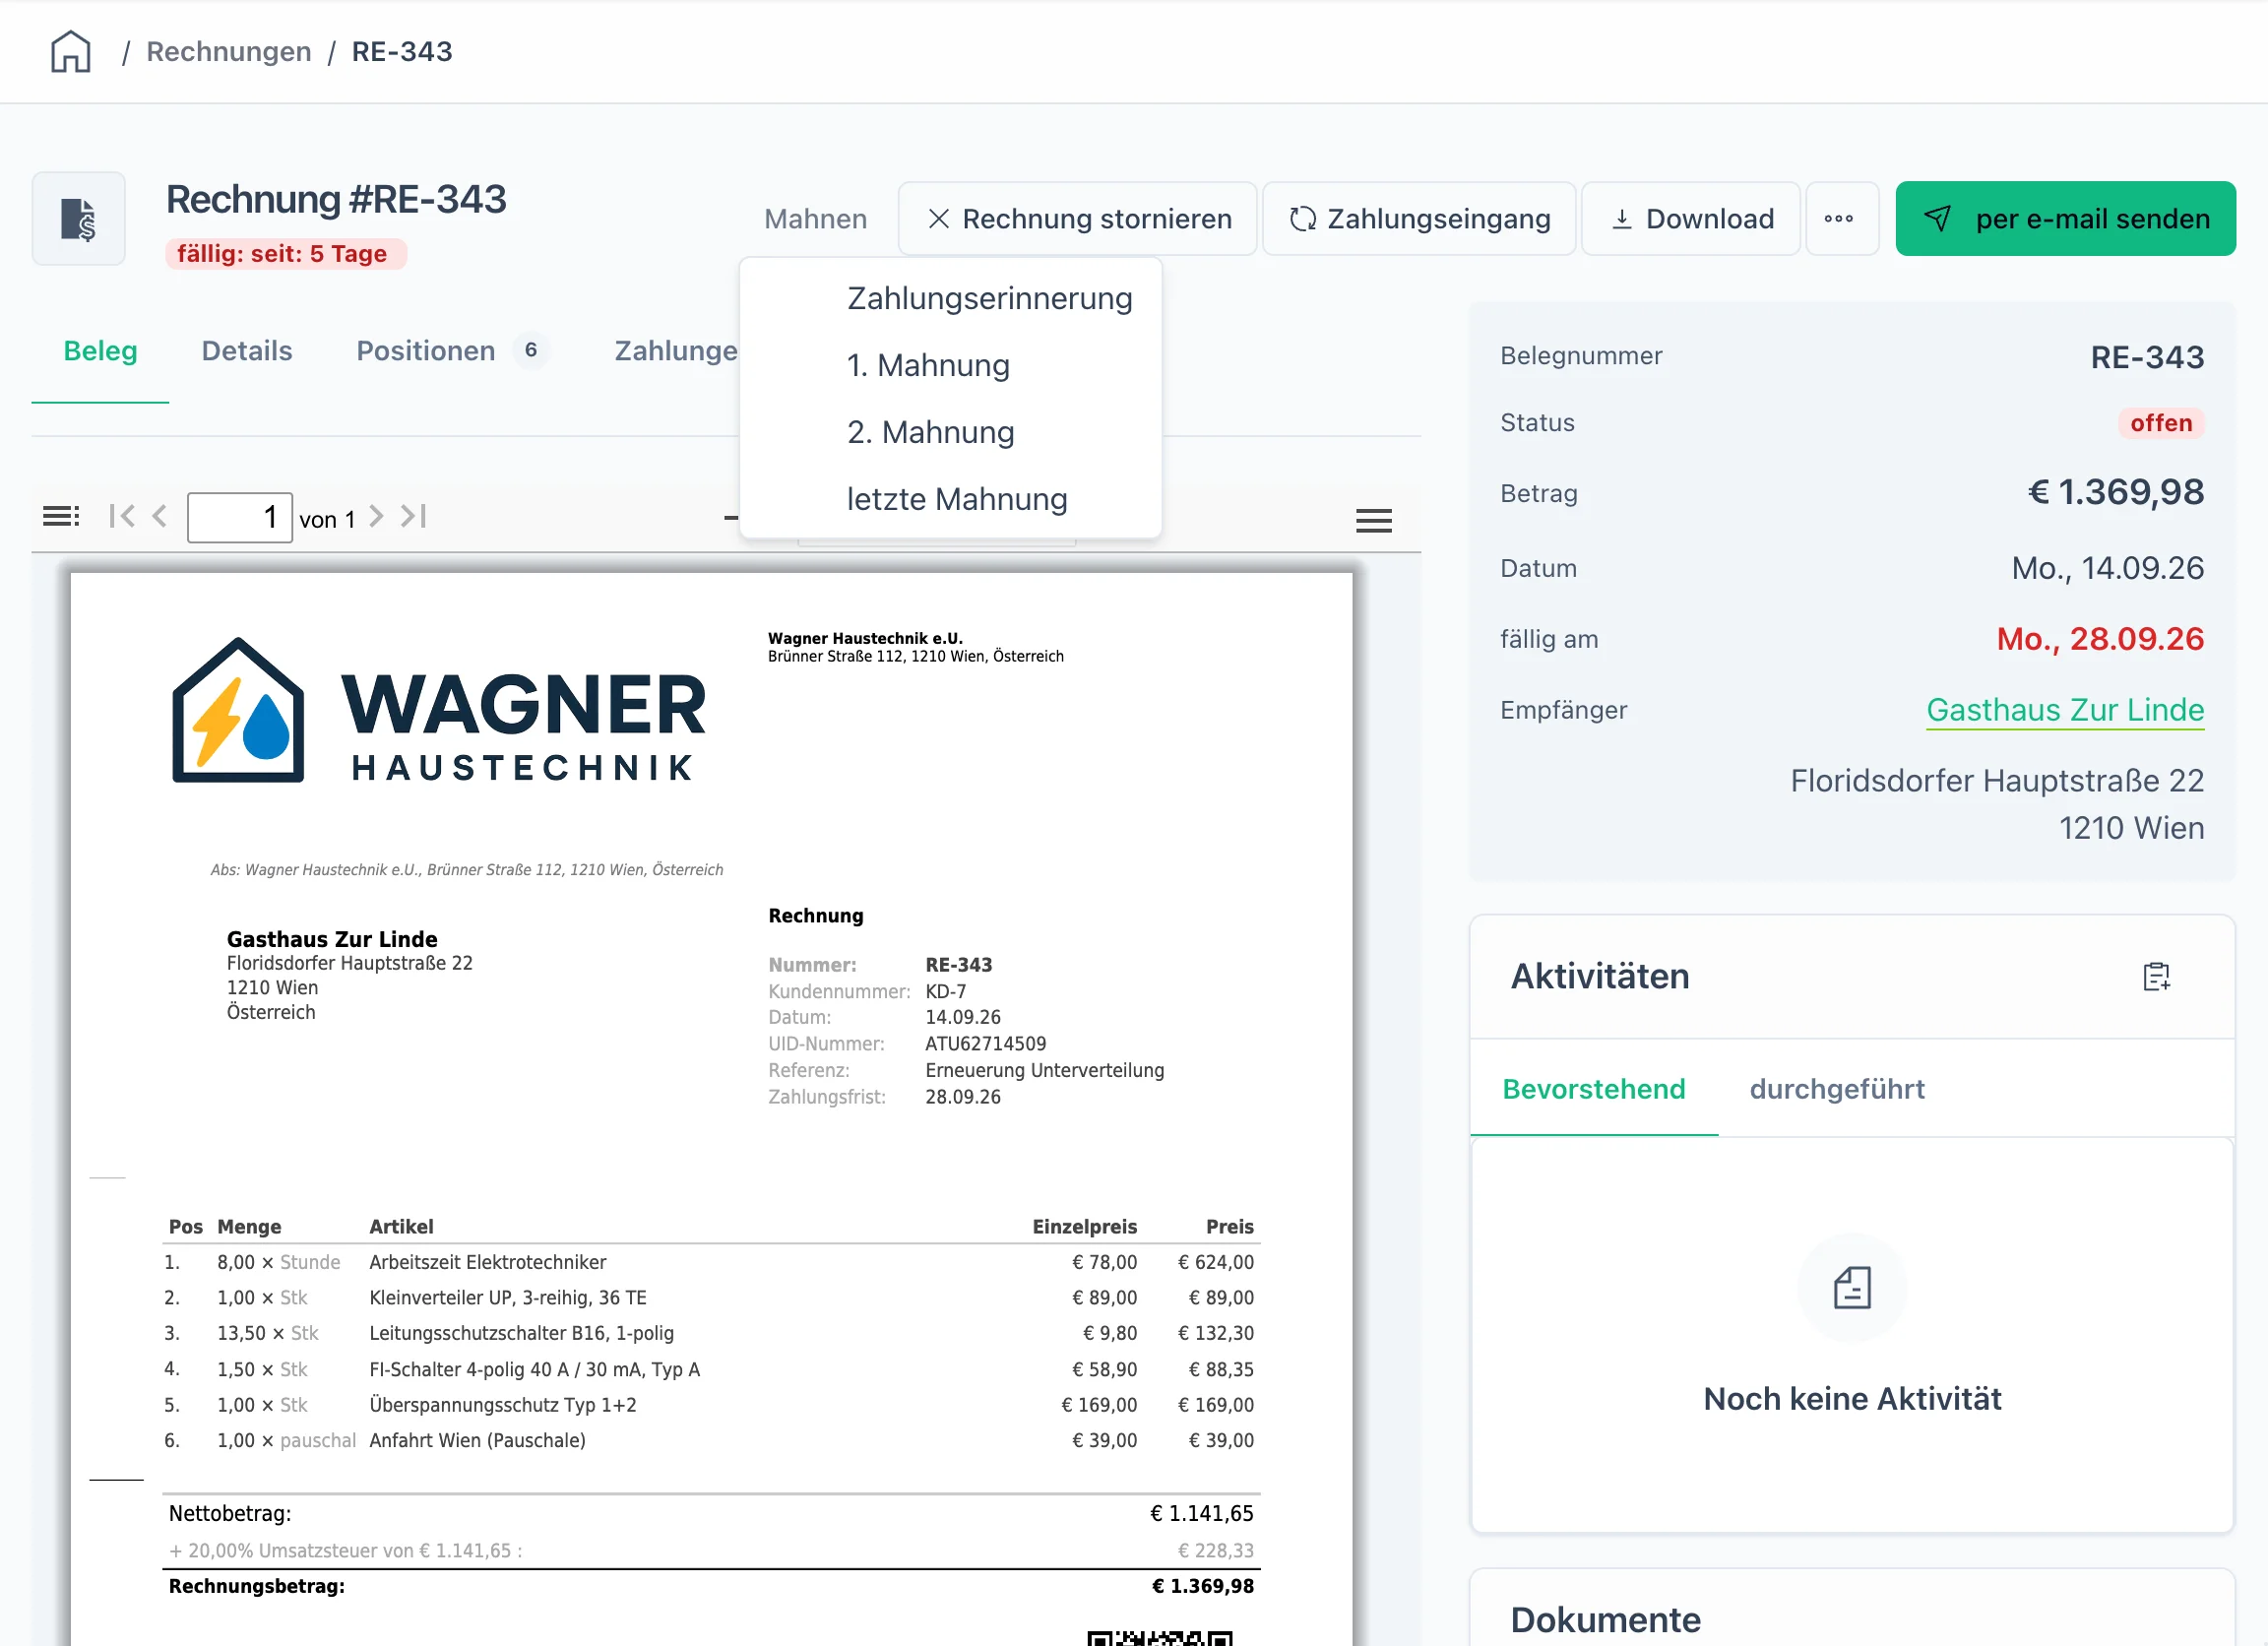
Task: Click the PDF zoom-out minus icon
Action: point(731,518)
